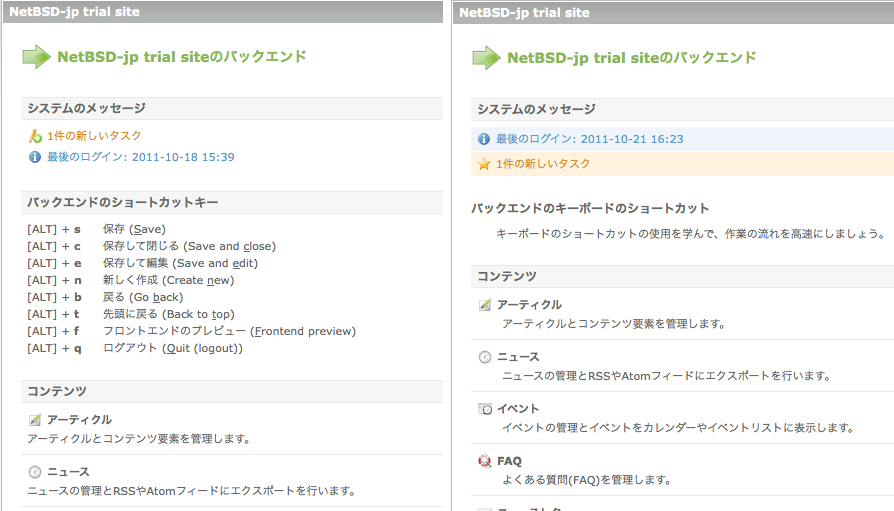894x511 pixels.
Task: Click the right システムのメッセージ section header
Action: [682, 110]
